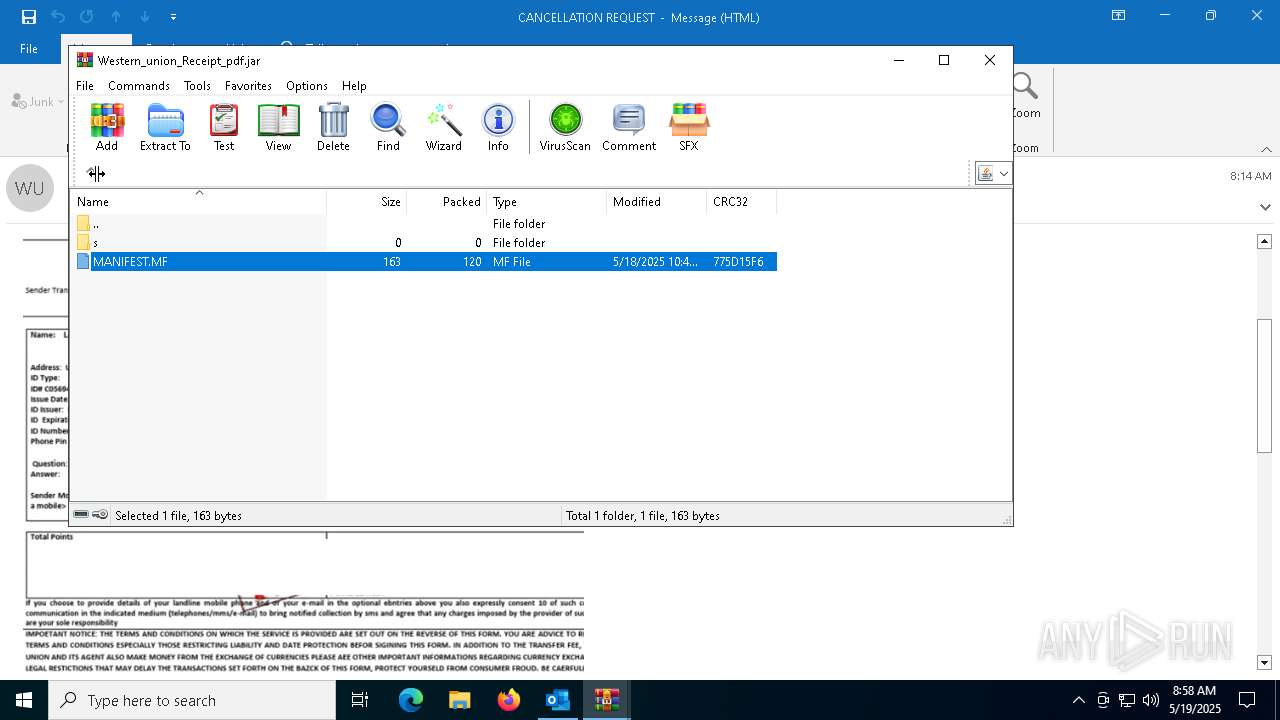Click previous item up arrow in Outlook
The height and width of the screenshot is (720, 1280).
[116, 17]
